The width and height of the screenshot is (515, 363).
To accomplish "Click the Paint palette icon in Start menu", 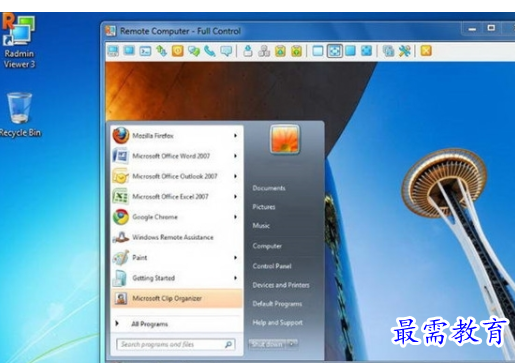I will (121, 257).
